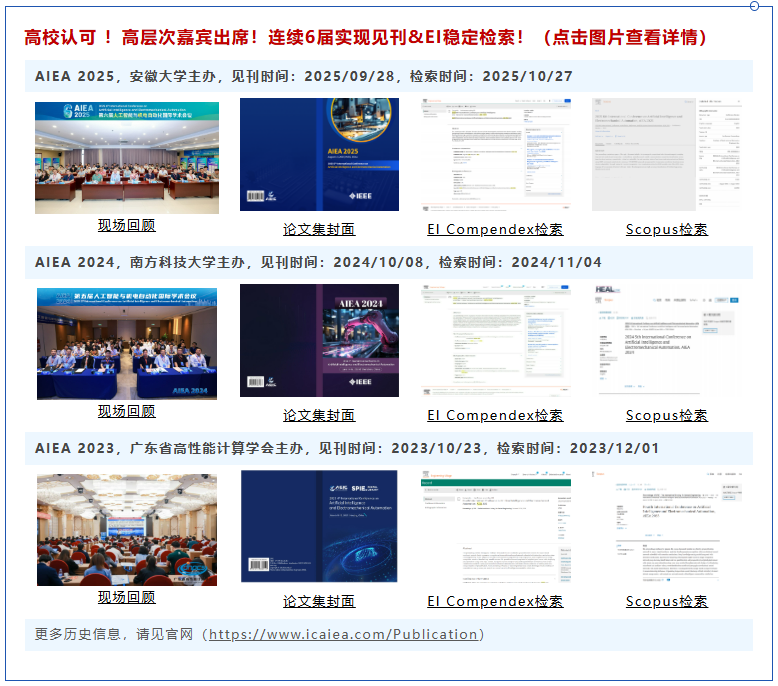
Task: View the AIEA 2024 HEAL Scopus screenshot
Action: click(x=666, y=340)
